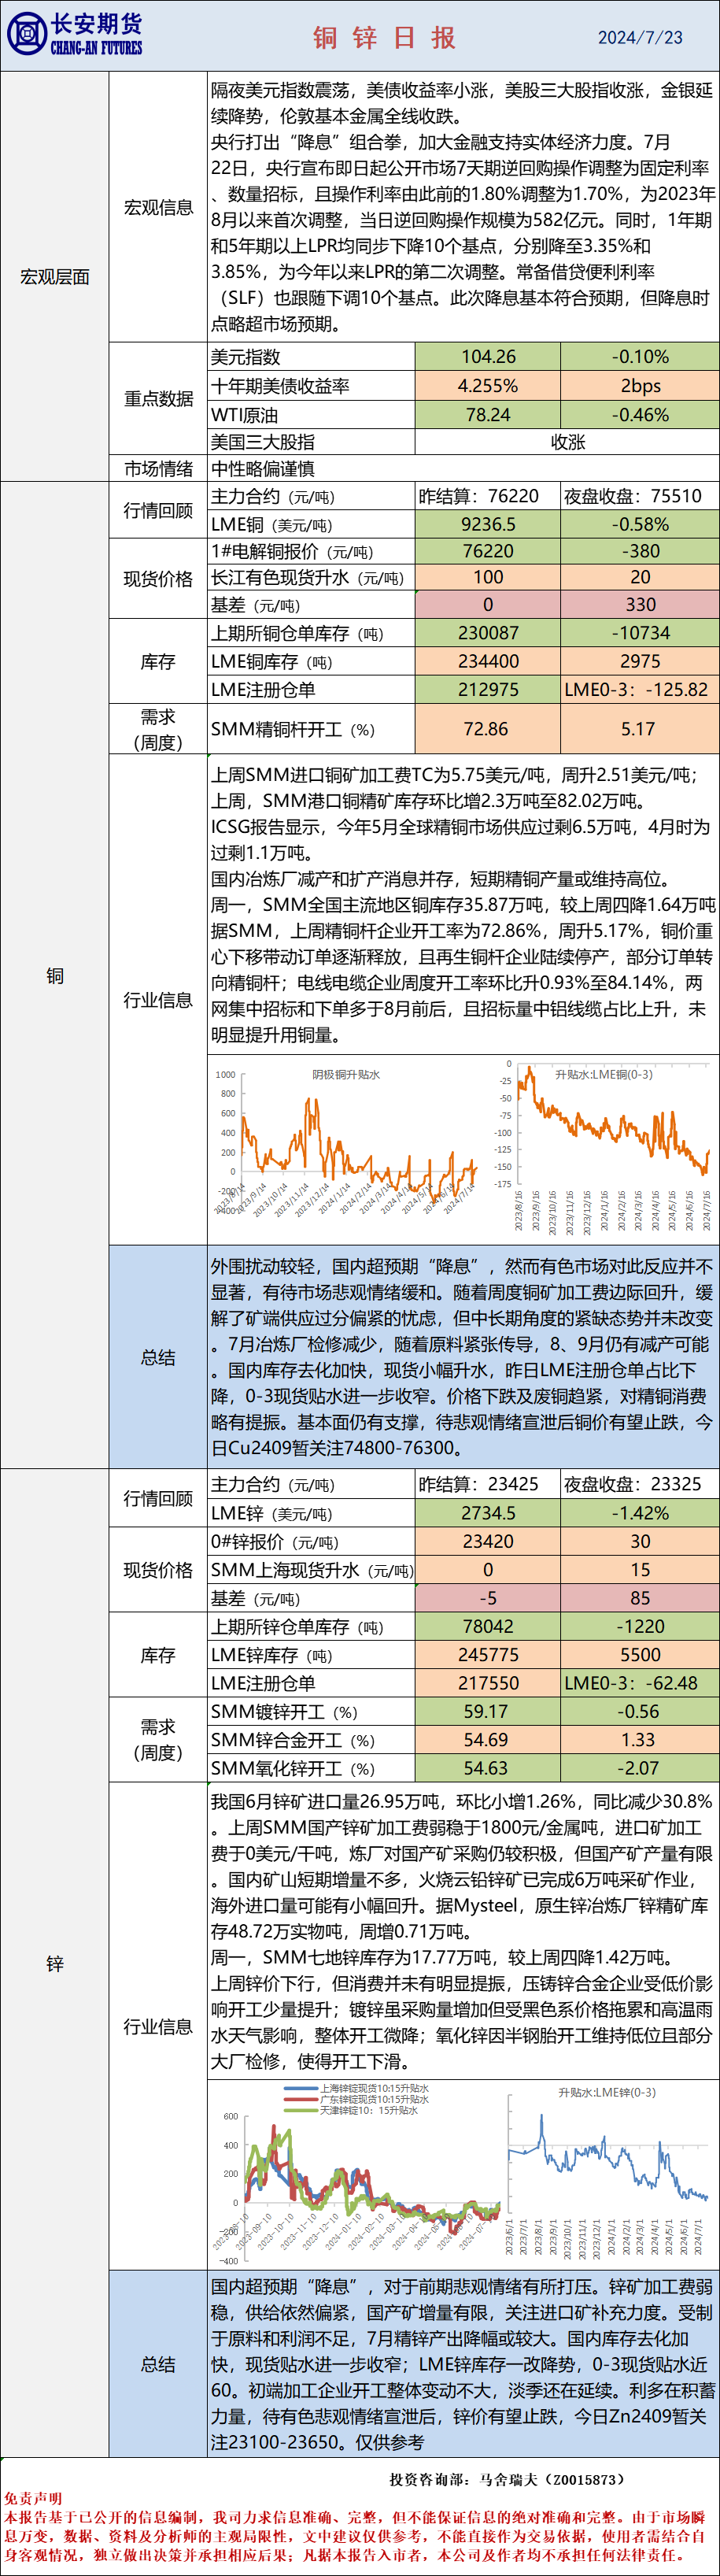Select the LME锌库存 value 245775
The image size is (720, 2576).
(488, 1655)
